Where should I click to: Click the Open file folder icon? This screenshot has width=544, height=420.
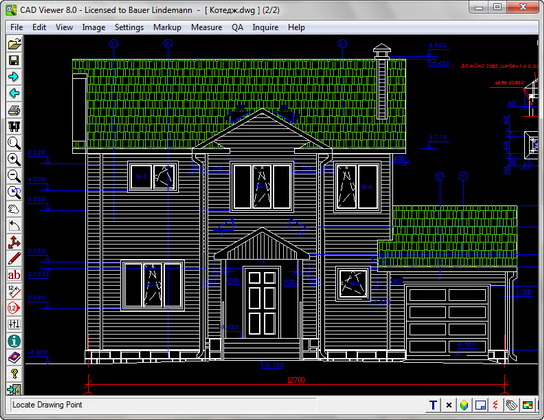tap(14, 44)
